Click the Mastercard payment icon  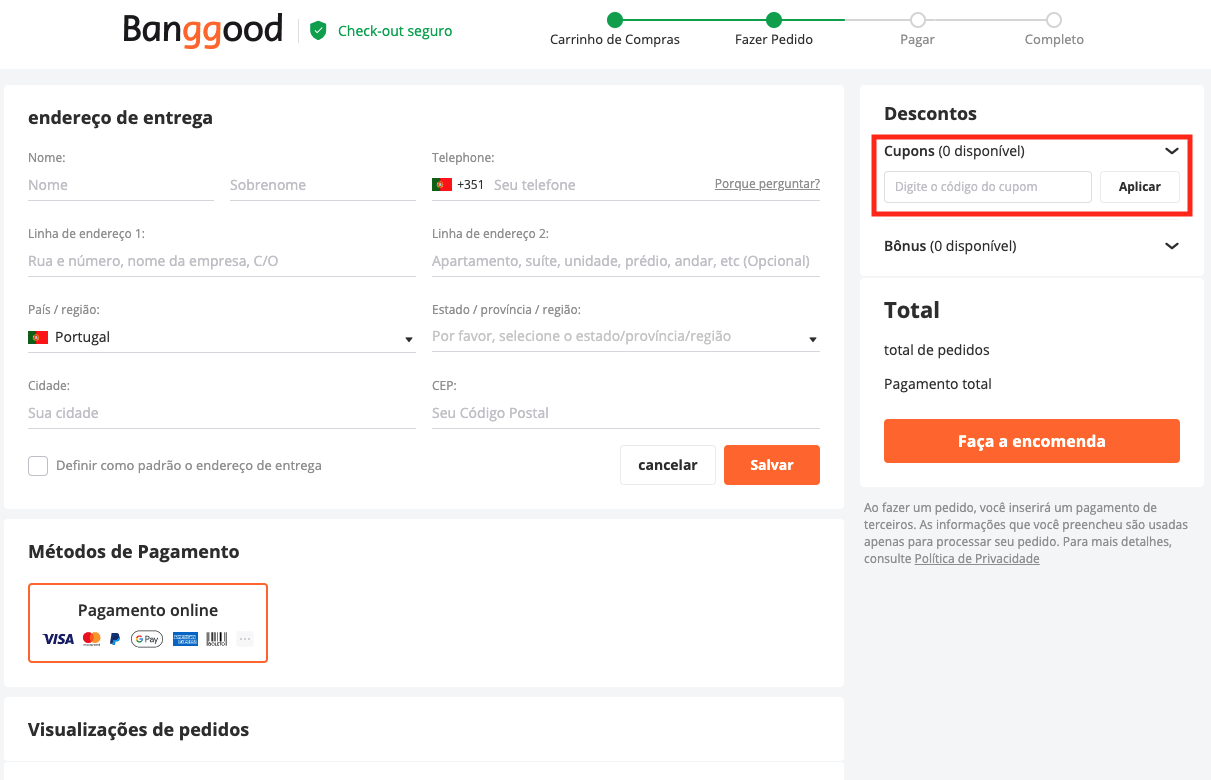[92, 639]
